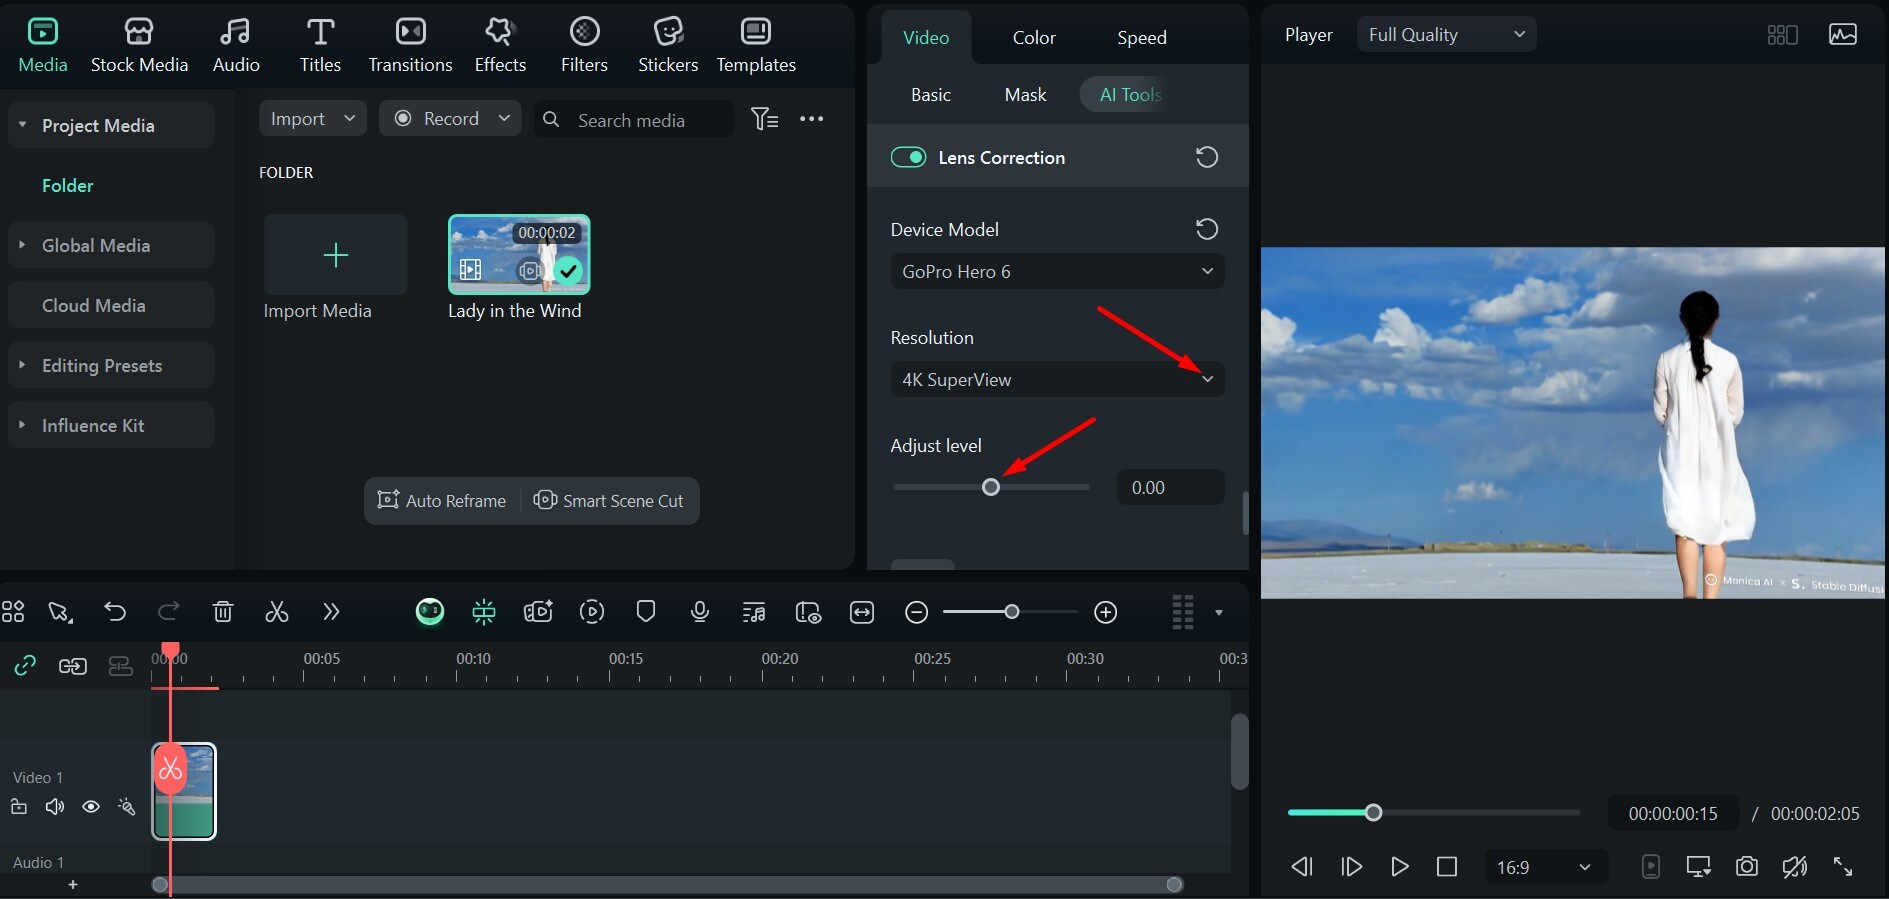The width and height of the screenshot is (1889, 899).
Task: Expand the Global Media section
Action: pyautogui.click(x=22, y=245)
